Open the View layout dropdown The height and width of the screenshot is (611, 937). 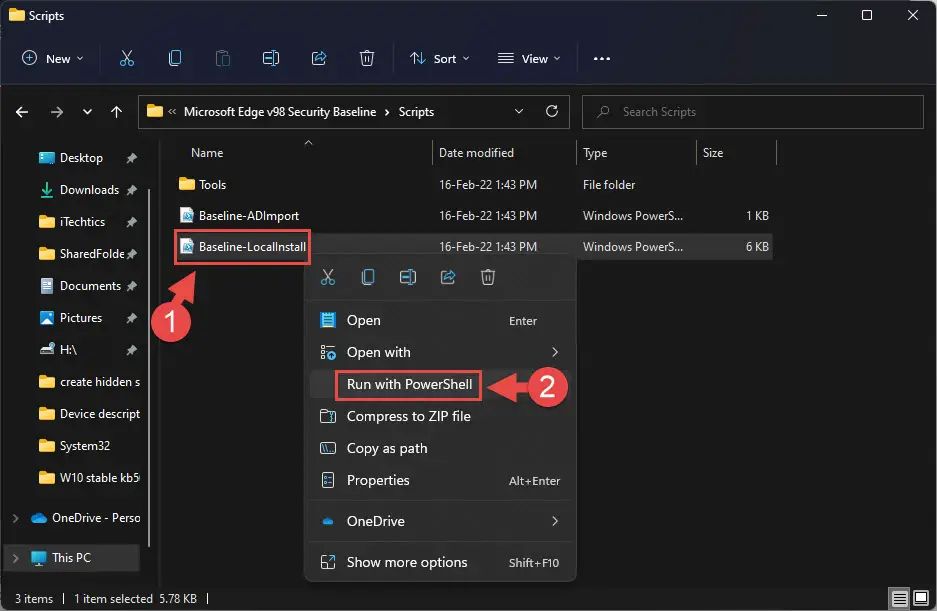pos(529,59)
